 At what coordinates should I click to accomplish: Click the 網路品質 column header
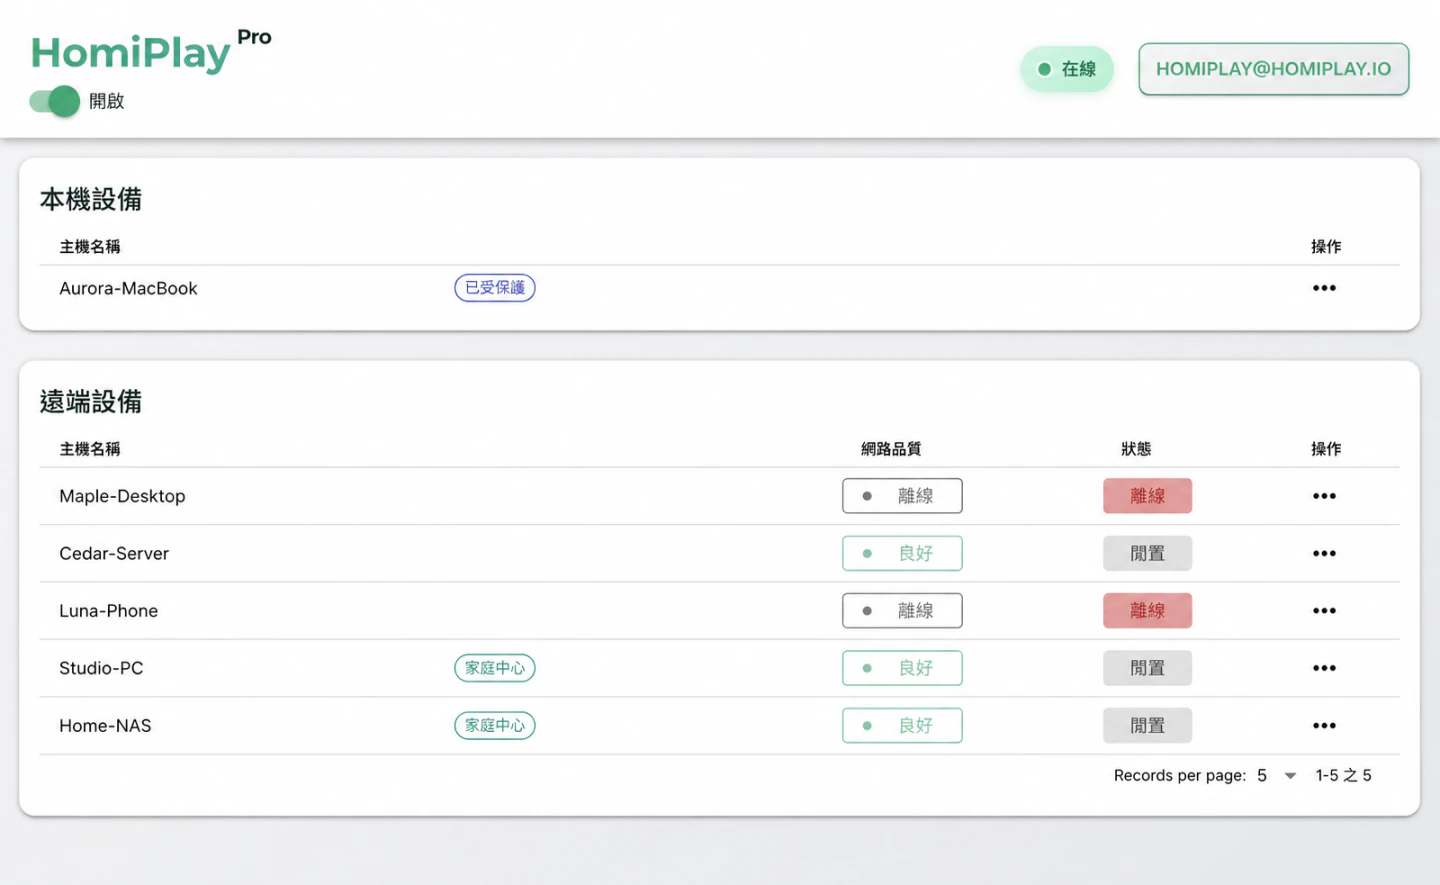[891, 449]
